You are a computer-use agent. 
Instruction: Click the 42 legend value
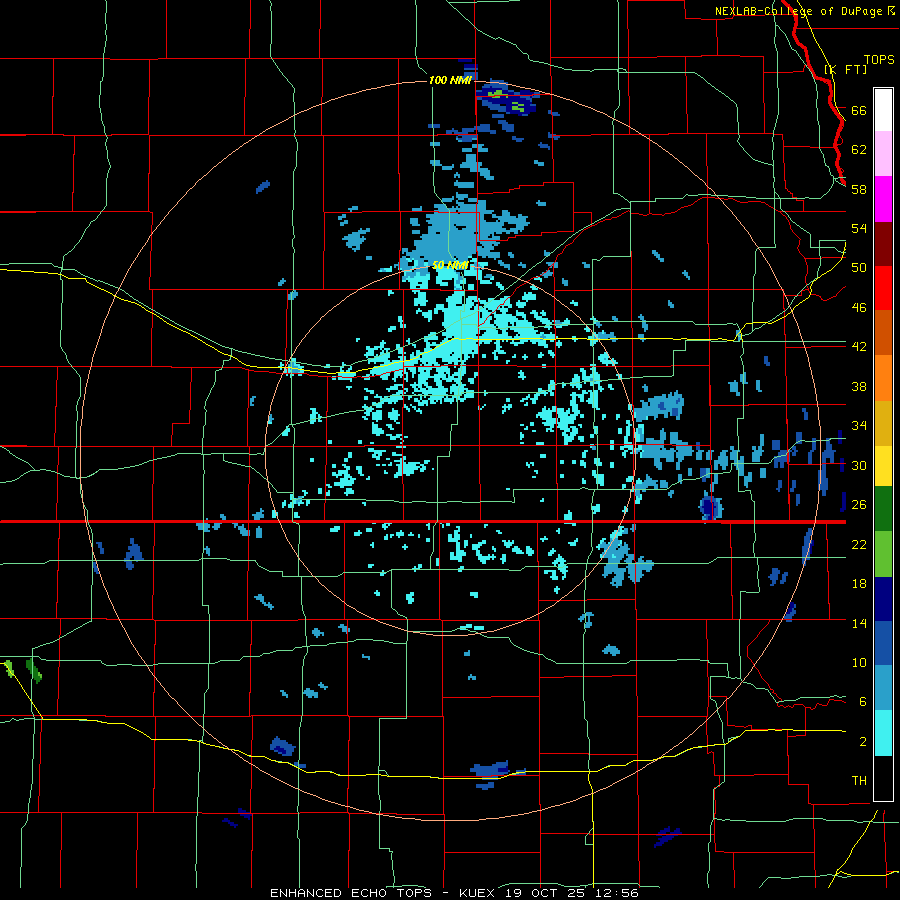(x=859, y=346)
